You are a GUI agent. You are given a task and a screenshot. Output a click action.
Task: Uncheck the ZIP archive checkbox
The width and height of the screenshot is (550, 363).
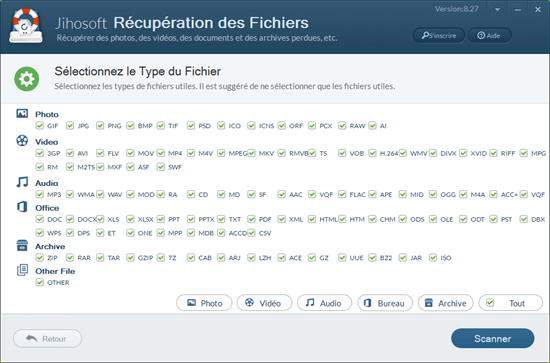40,258
